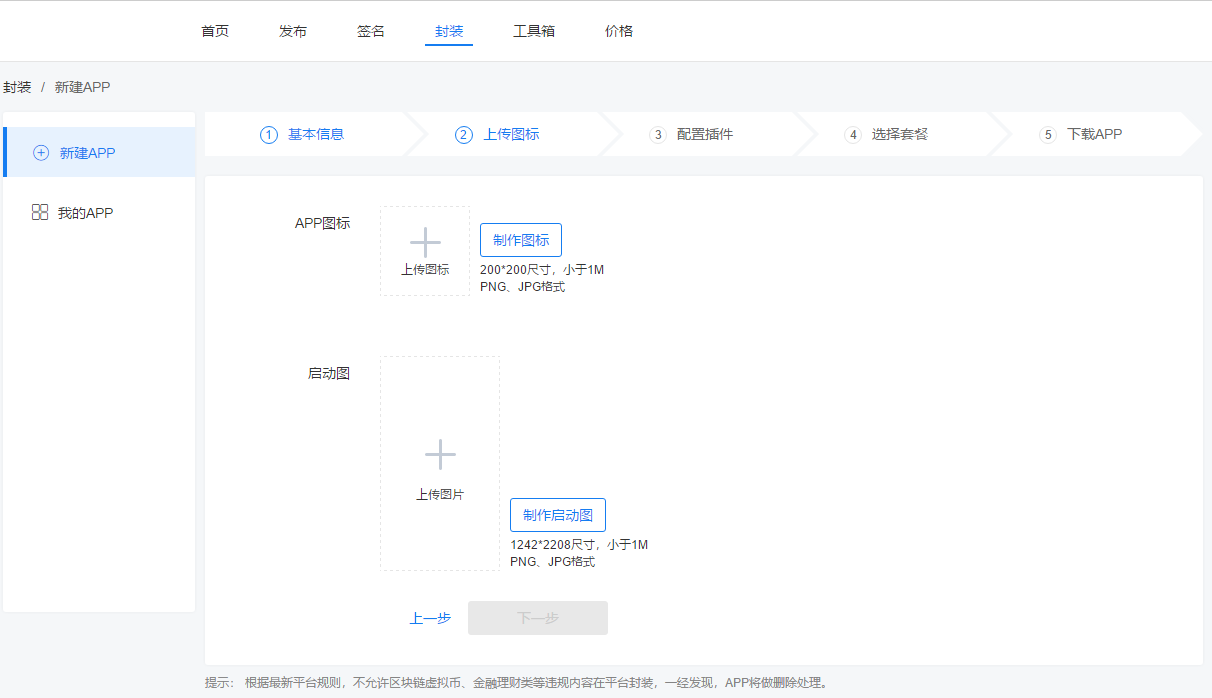Image resolution: width=1212 pixels, height=698 pixels.
Task: Click the 封装 breadcrumb link
Action: (17, 87)
